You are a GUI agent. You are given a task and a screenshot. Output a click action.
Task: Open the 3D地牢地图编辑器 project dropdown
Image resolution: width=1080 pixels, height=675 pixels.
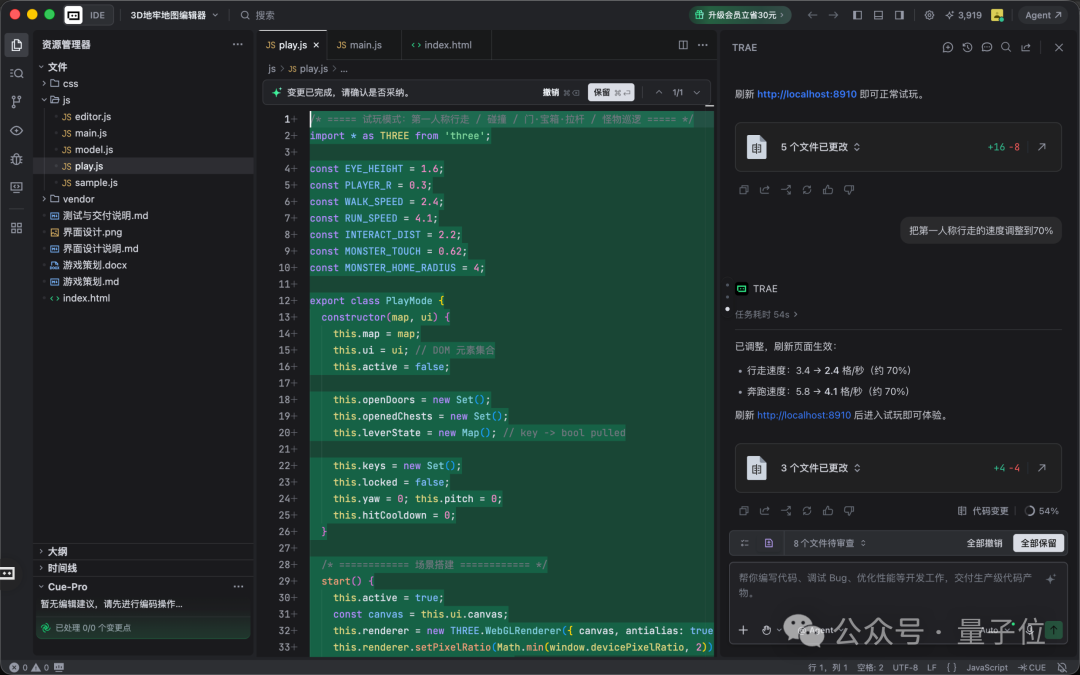(x=174, y=15)
